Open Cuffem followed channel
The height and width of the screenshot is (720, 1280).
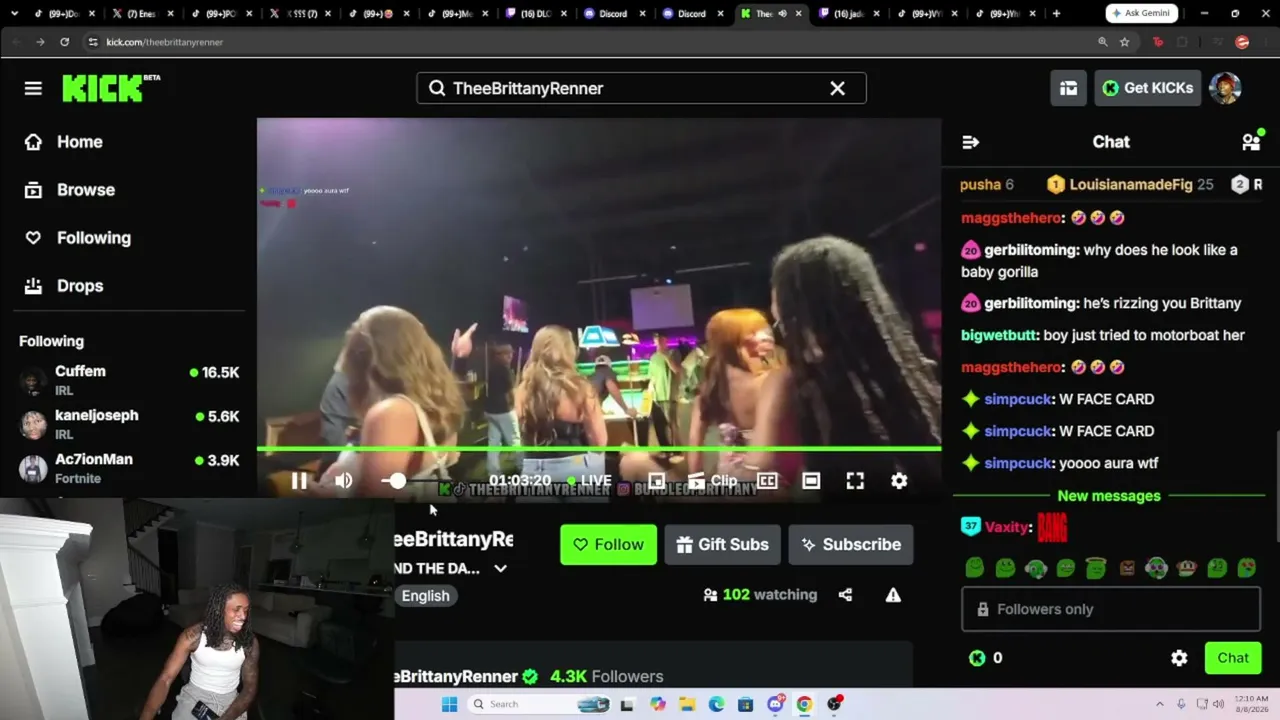129,380
